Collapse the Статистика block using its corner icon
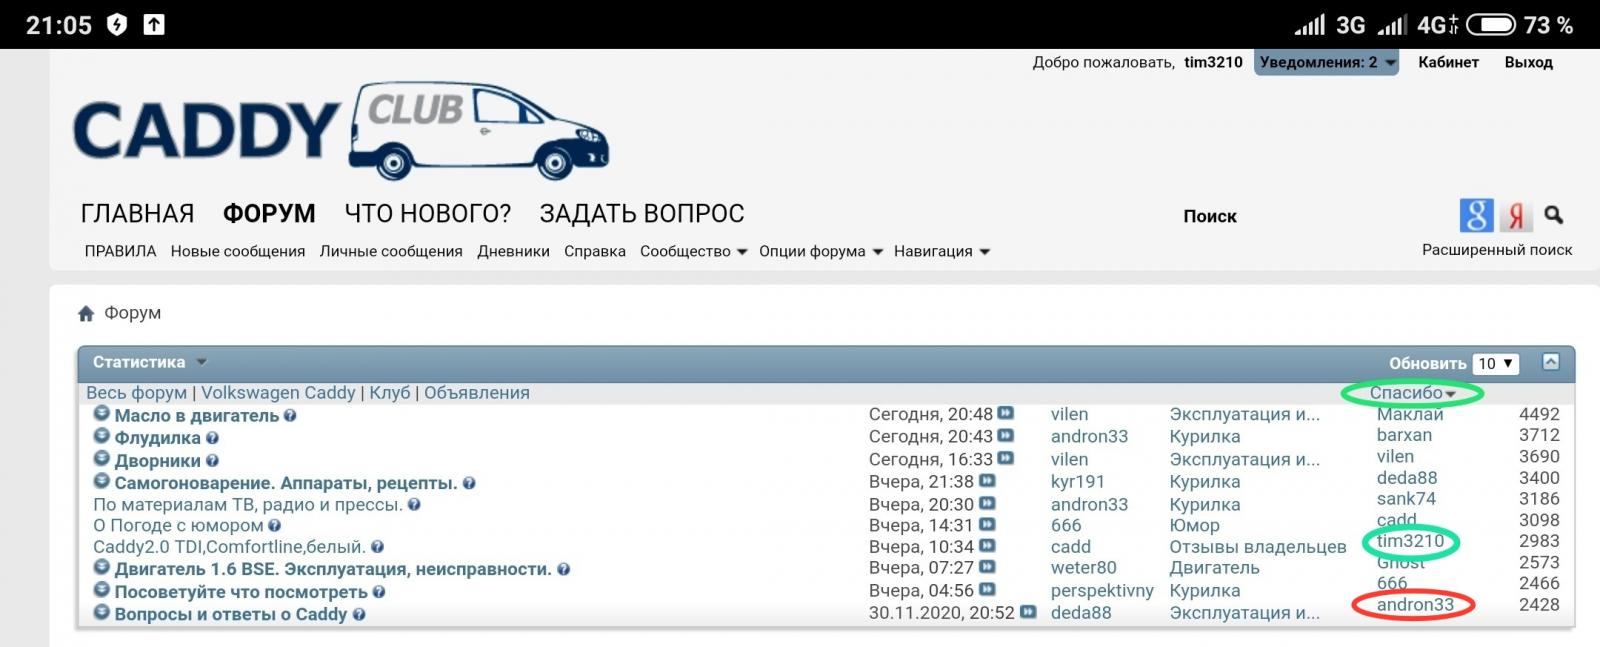Screen dimensions: 1600x647 point(1551,362)
